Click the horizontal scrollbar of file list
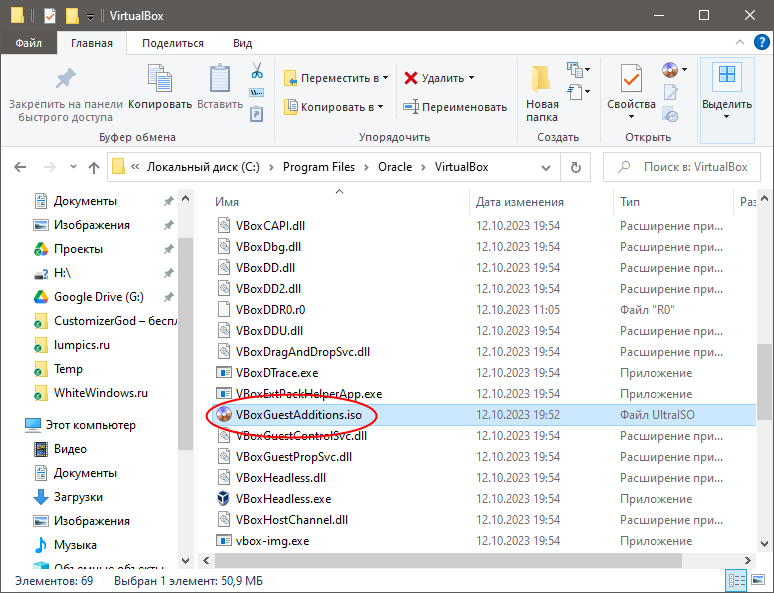Image resolution: width=774 pixels, height=593 pixels. pos(448,560)
